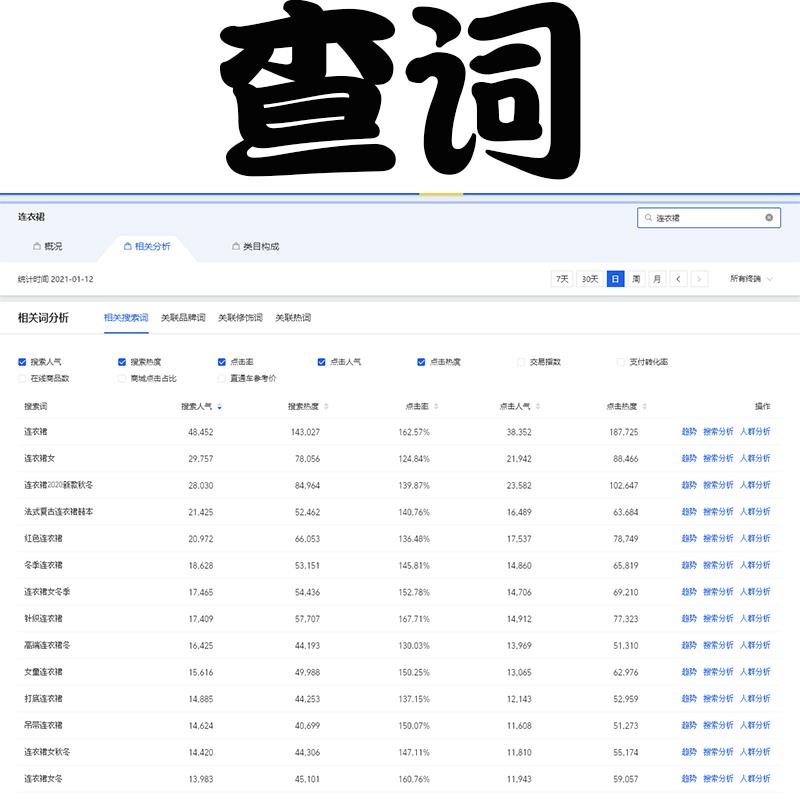Screen dimensions: 800x800
Task: Go to previous date with left arrow
Action: 678,279
